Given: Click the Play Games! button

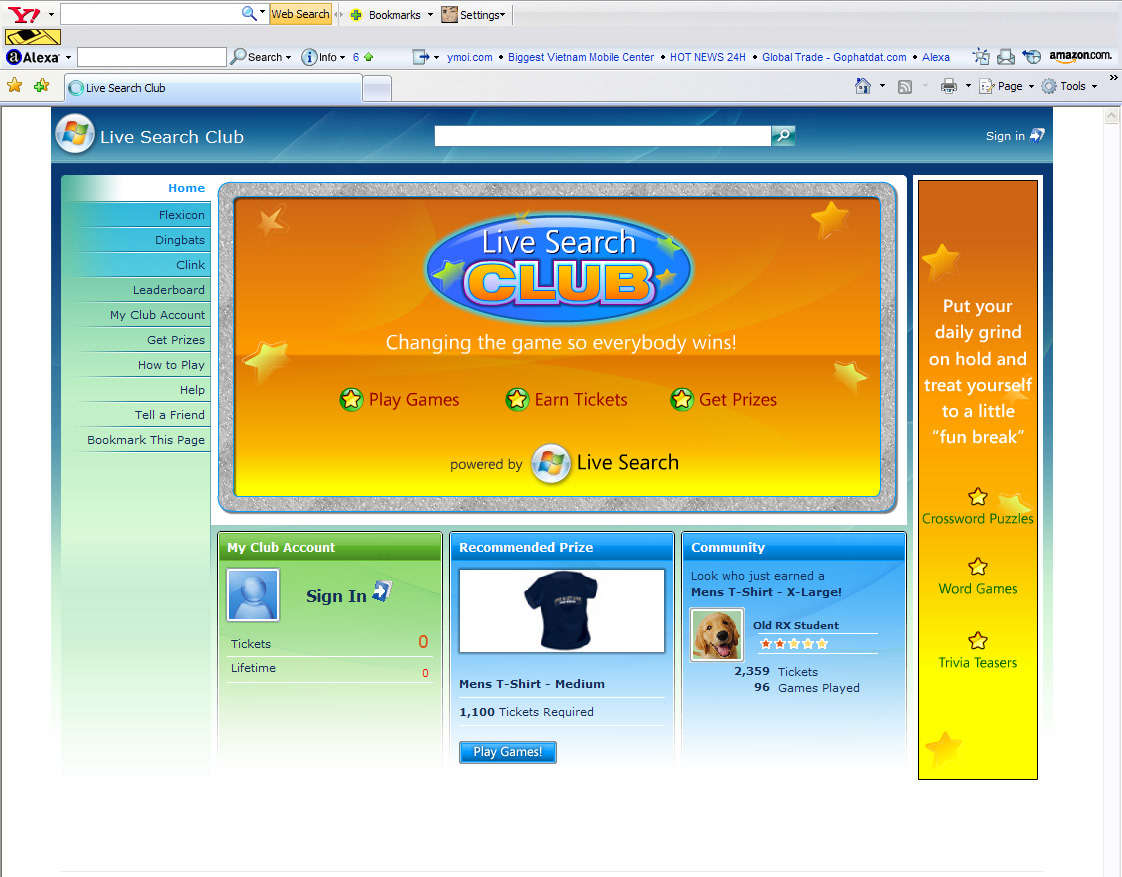Looking at the screenshot, I should [507, 752].
